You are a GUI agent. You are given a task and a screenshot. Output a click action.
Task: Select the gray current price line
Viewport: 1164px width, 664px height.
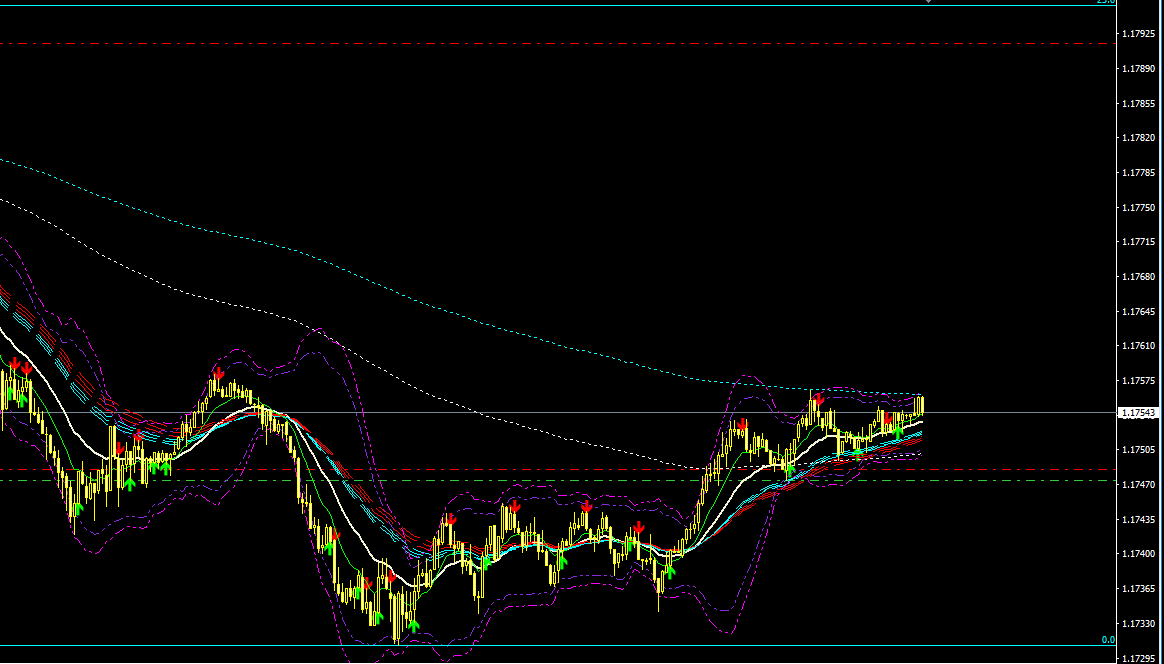pyautogui.click(x=558, y=412)
